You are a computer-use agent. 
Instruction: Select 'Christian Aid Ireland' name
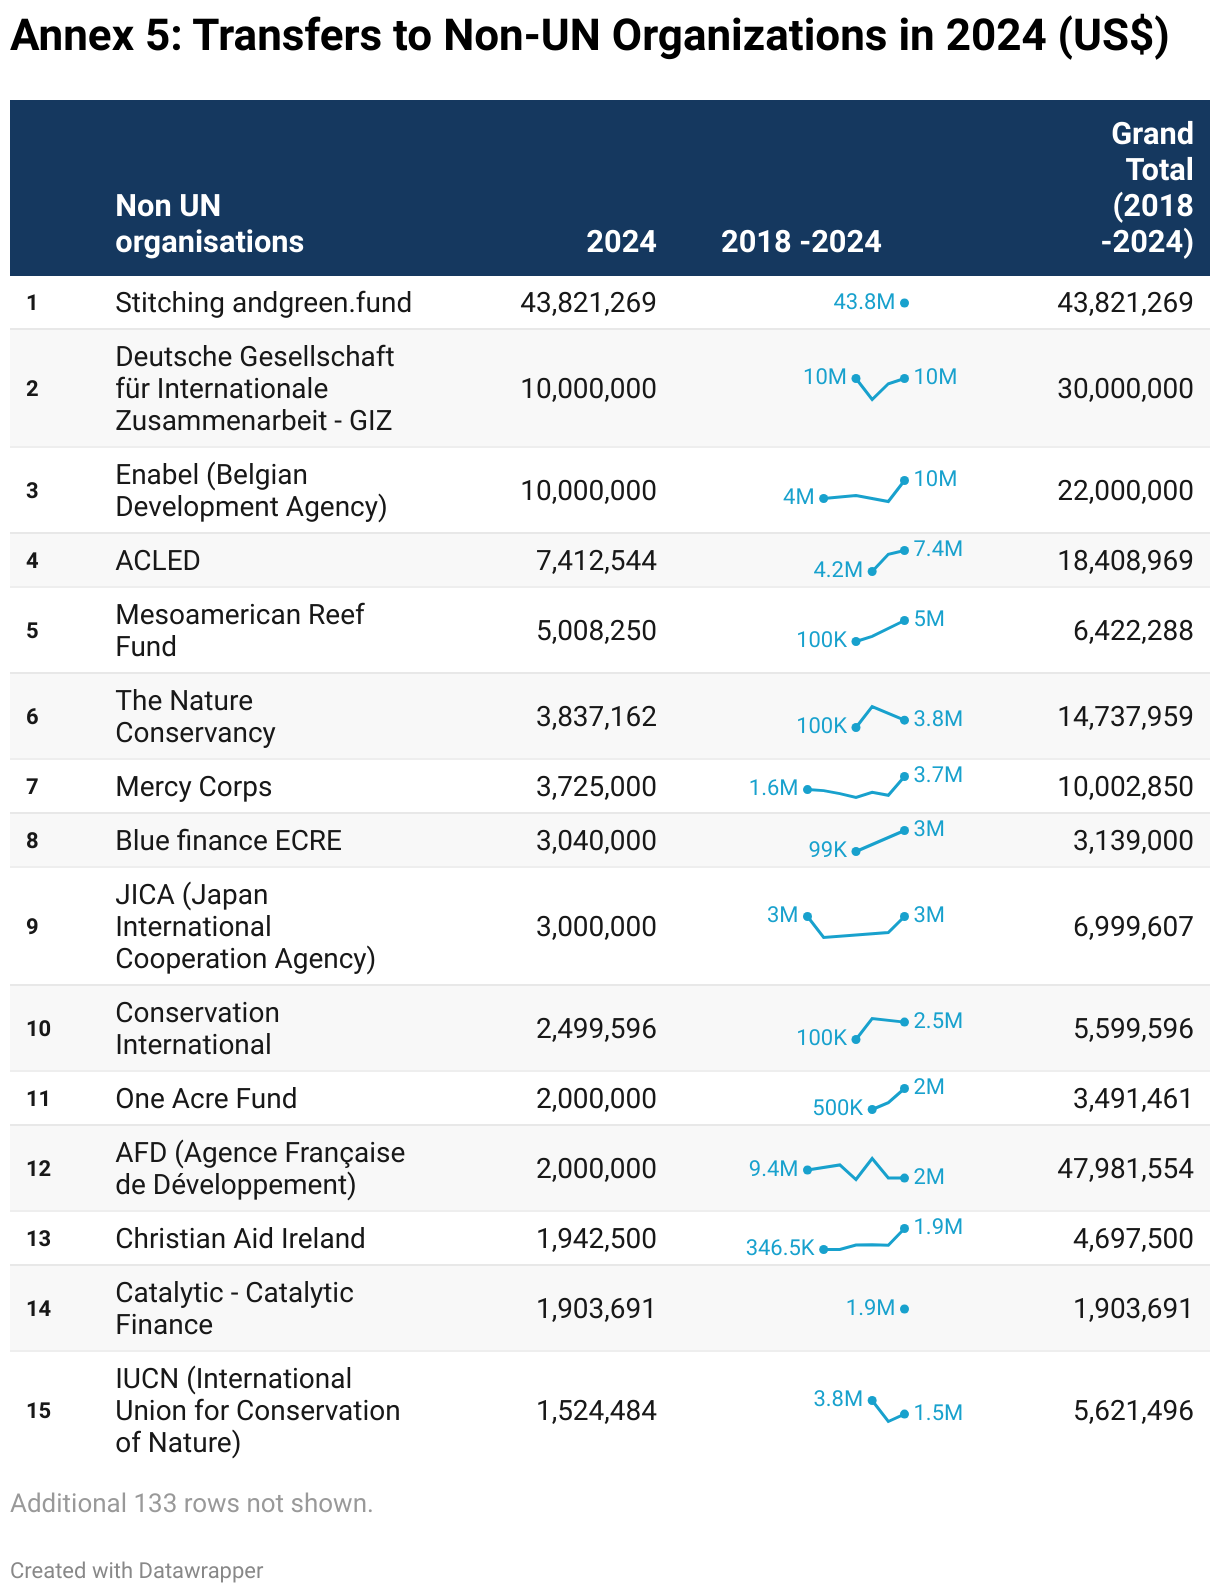point(240,1239)
